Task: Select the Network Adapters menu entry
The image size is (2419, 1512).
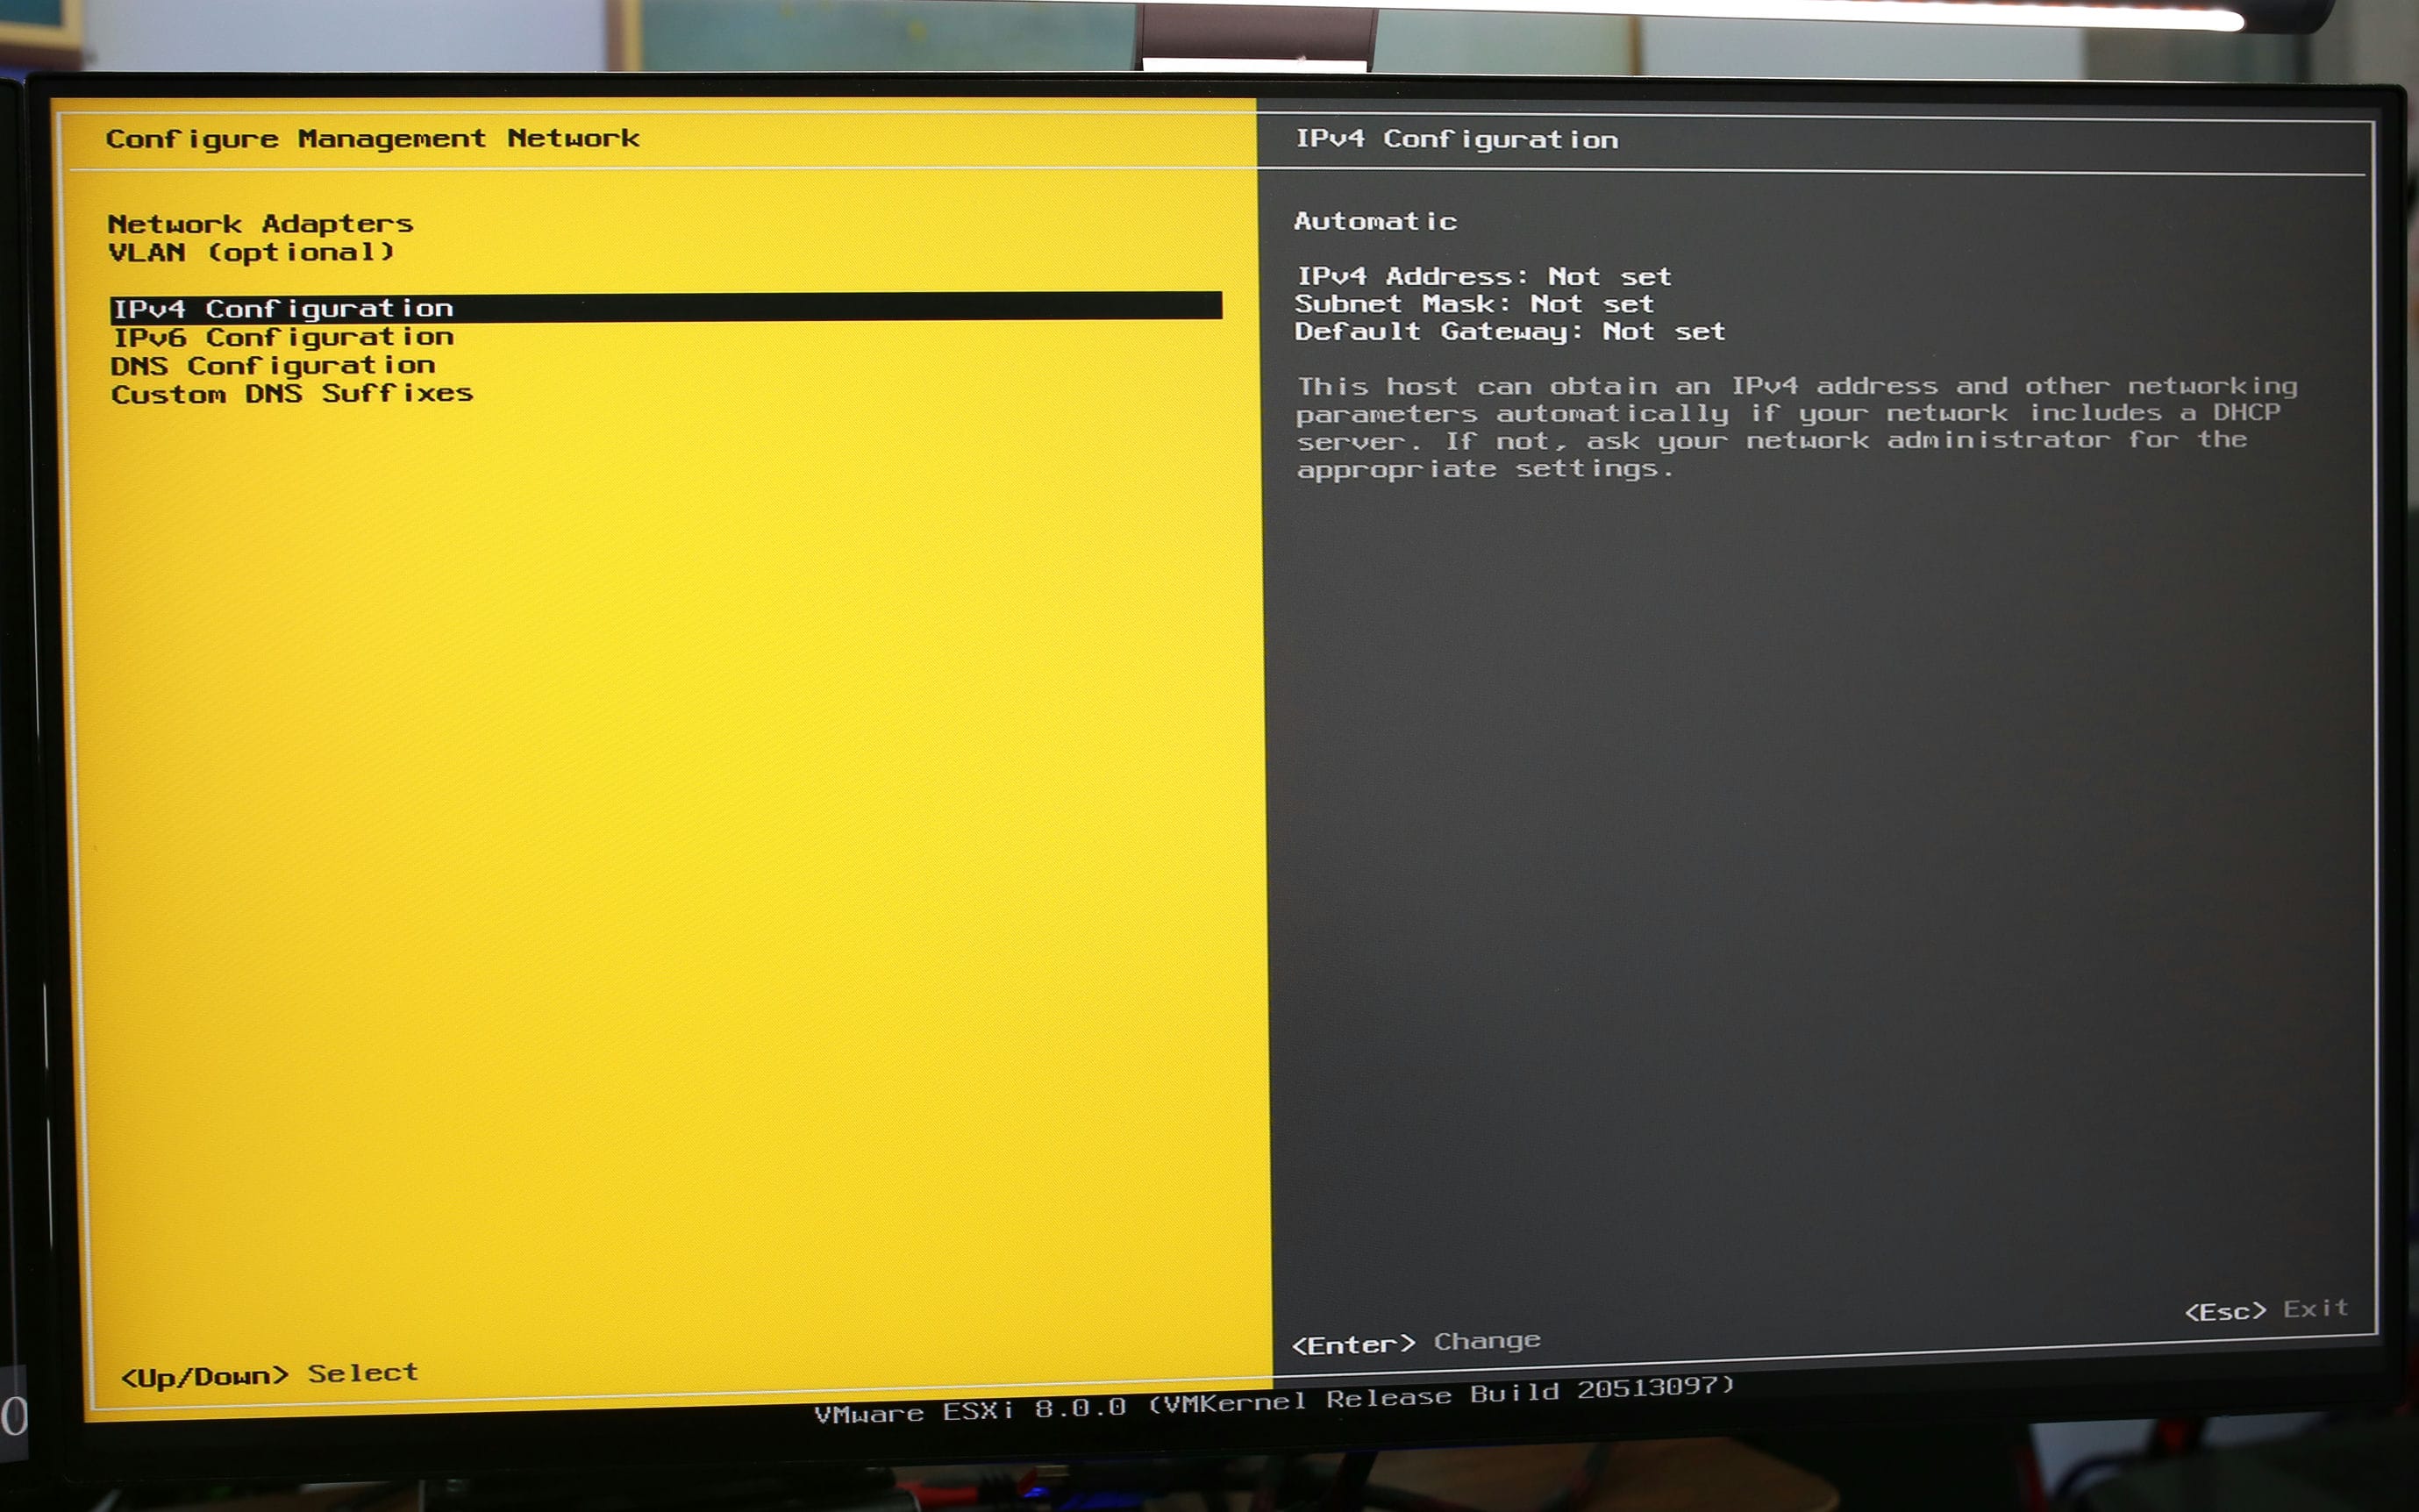Action: [260, 223]
